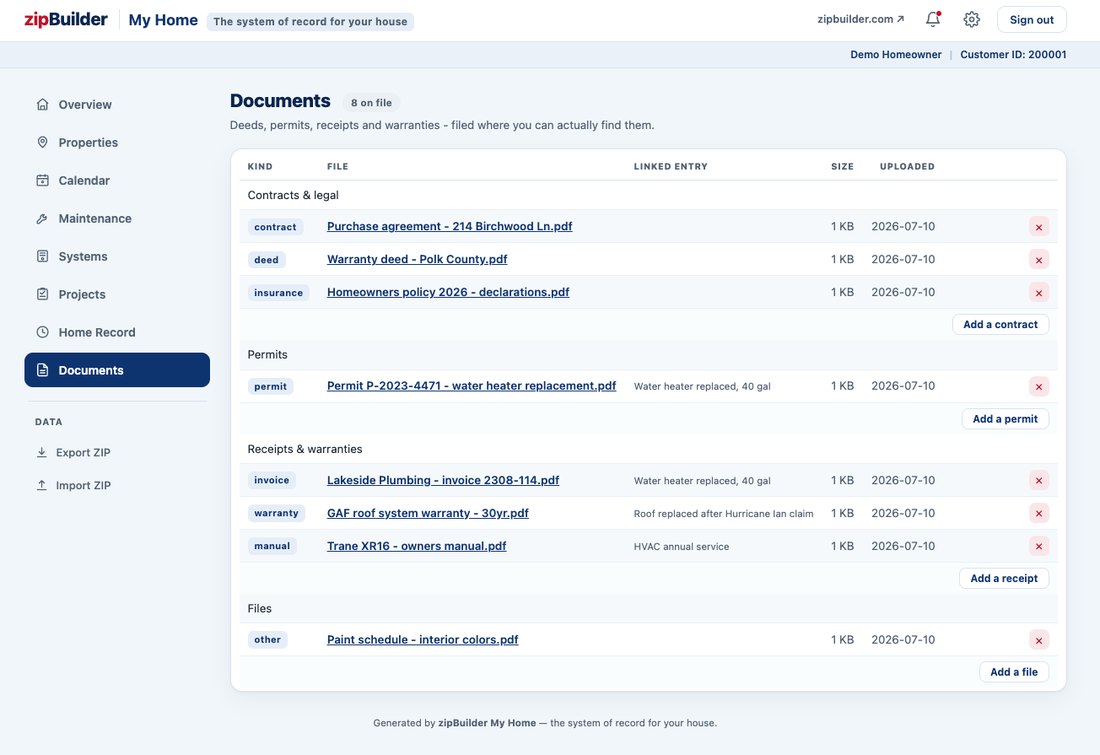Open Paint schedule - interior colors.pdf
This screenshot has height=755, width=1100.
(422, 639)
